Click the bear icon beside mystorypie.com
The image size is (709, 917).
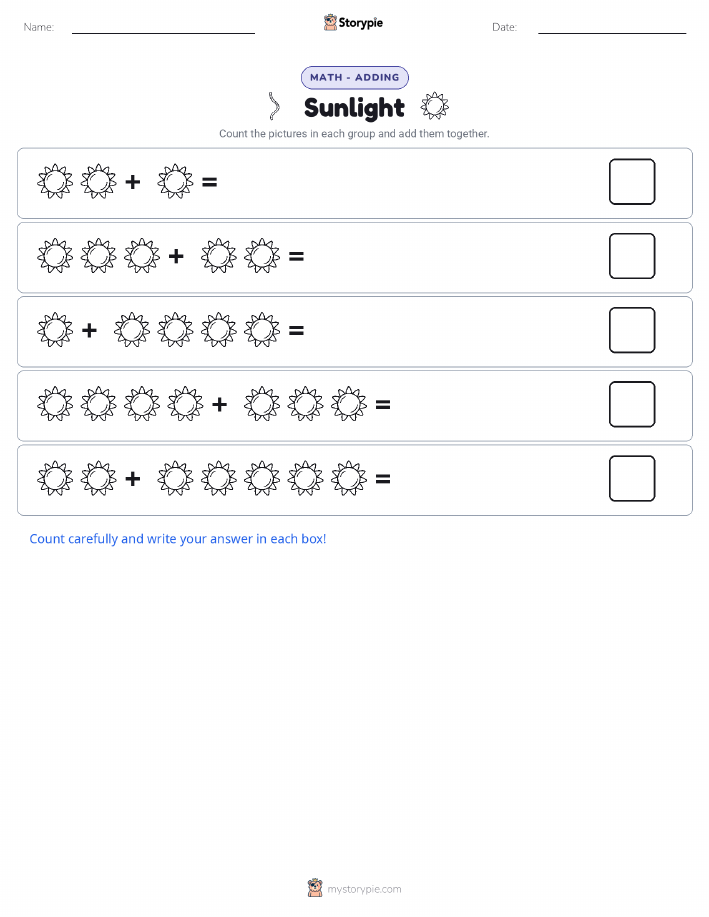315,888
